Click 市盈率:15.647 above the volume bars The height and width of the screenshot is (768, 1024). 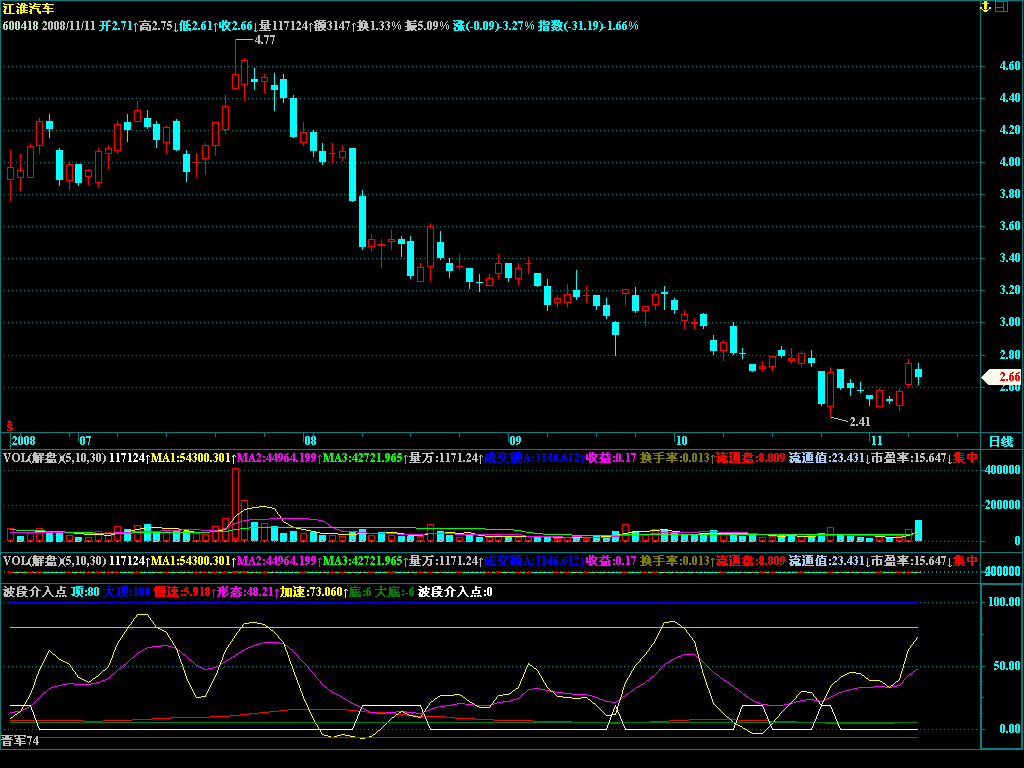(x=908, y=458)
